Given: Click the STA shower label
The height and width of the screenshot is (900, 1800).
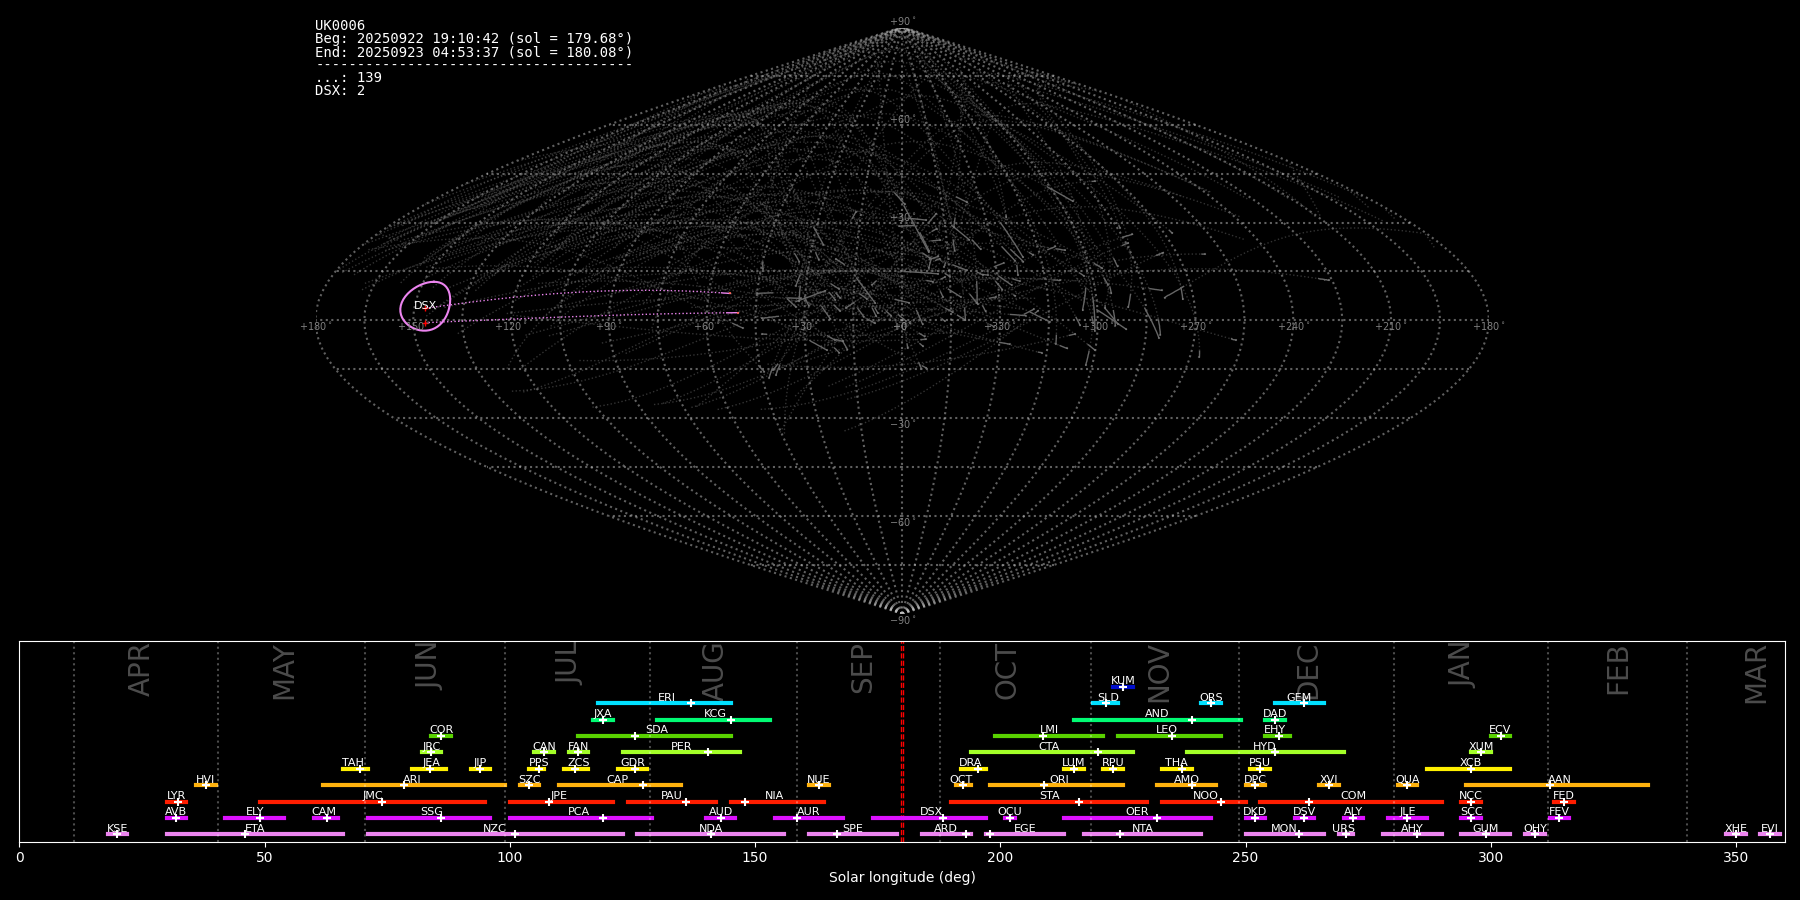Looking at the screenshot, I should [1049, 796].
